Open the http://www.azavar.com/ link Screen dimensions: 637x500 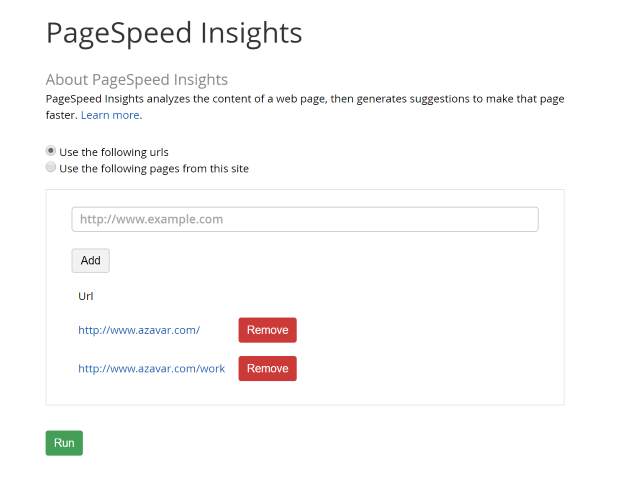click(x=139, y=330)
